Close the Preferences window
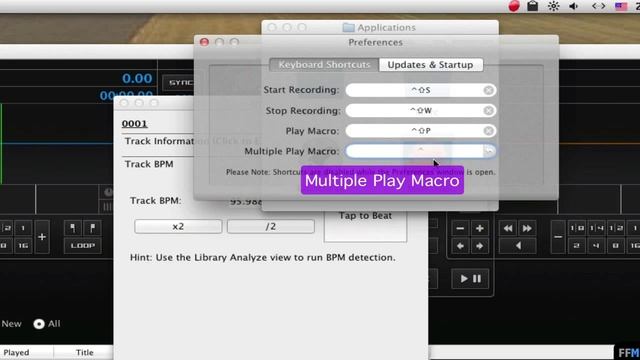 click(204, 42)
